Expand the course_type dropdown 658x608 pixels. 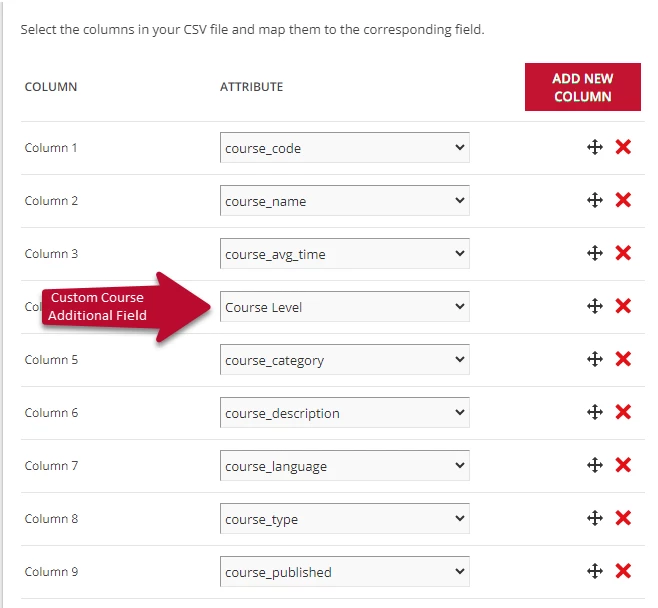[x=344, y=519]
